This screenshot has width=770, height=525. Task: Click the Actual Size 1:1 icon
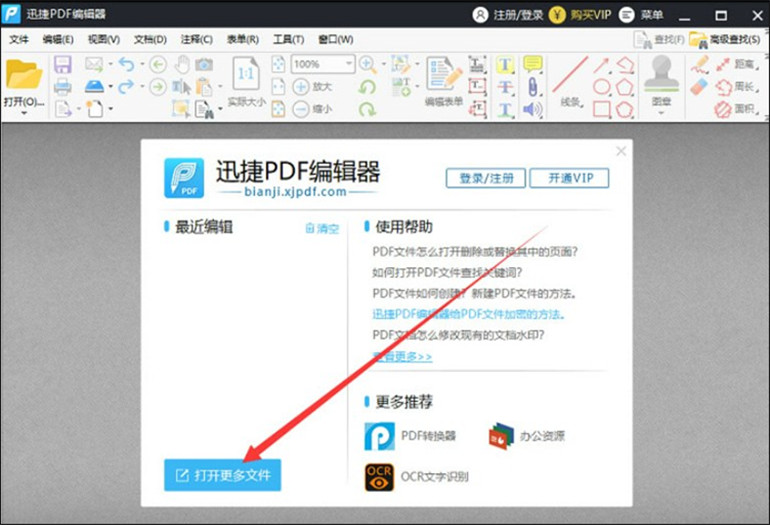[246, 74]
